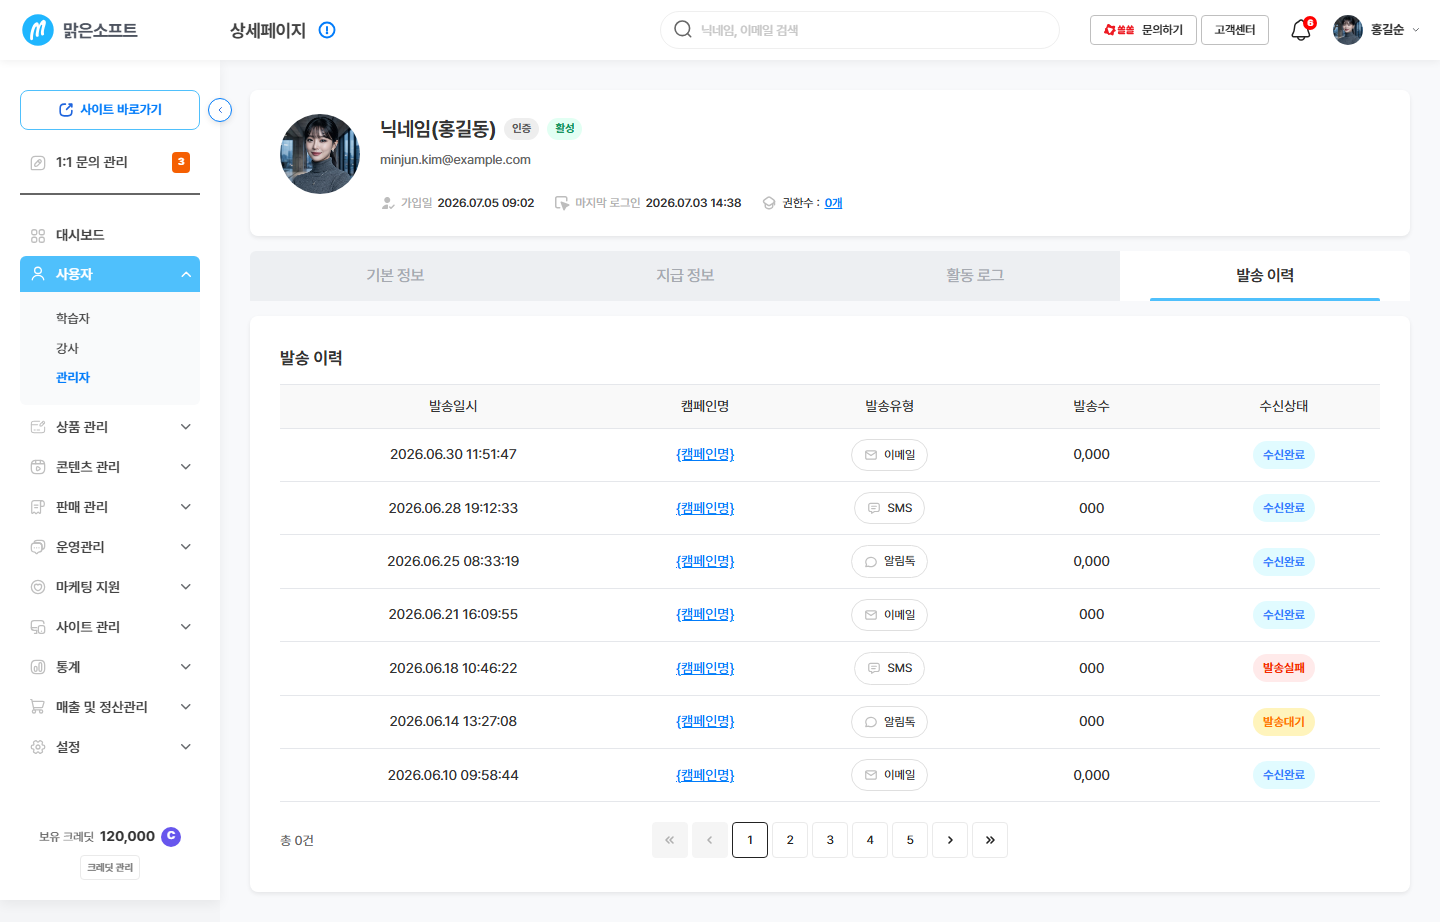Image resolution: width=1440 pixels, height=922 pixels.
Task: Open 고객센터
Action: 1235,30
